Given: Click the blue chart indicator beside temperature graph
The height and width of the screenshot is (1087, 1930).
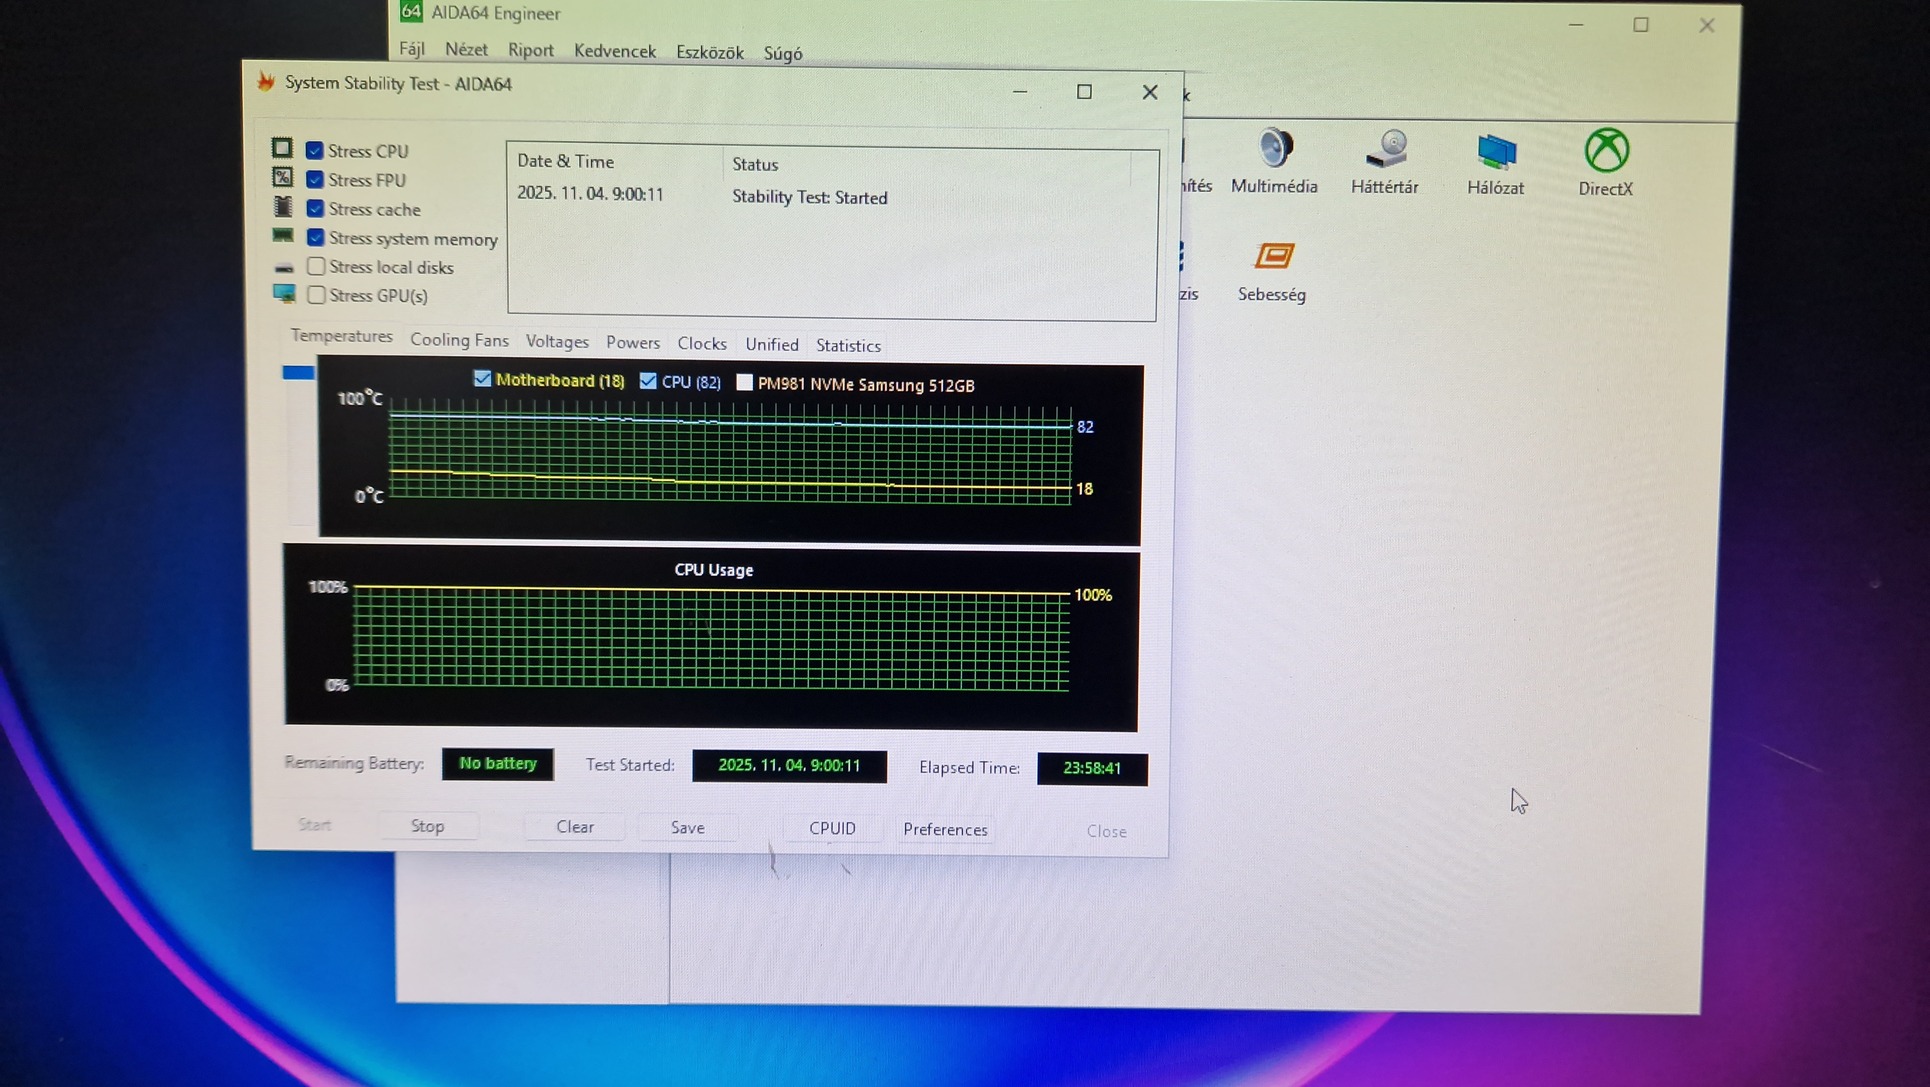Looking at the screenshot, I should [298, 373].
